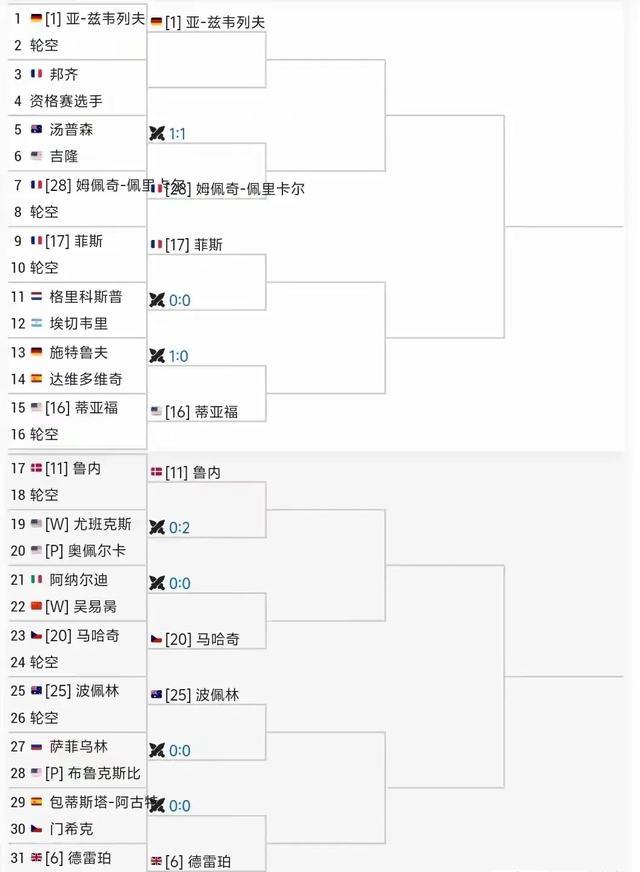Click the Argentine flag beside 埃切韦里

coord(37,324)
